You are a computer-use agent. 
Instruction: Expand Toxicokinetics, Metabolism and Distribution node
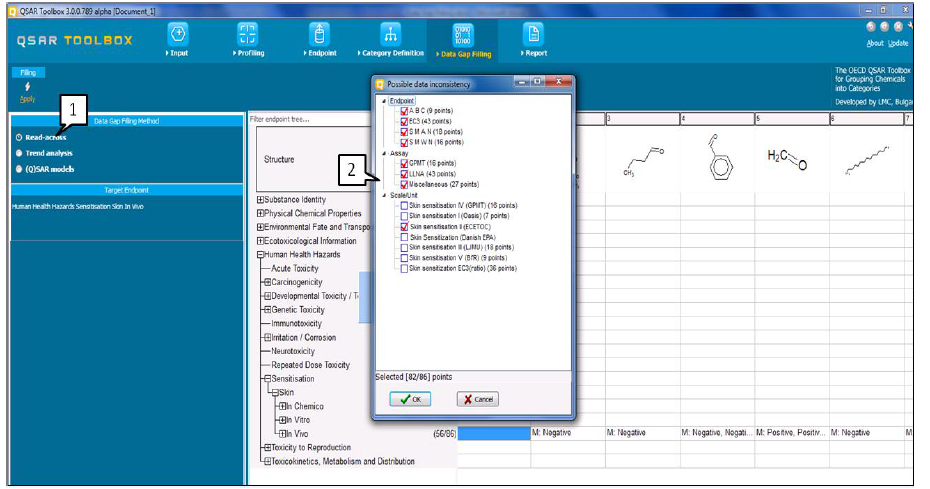point(267,461)
